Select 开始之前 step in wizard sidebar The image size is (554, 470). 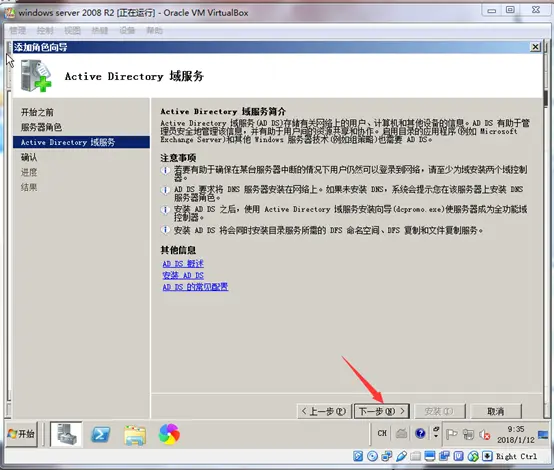pyautogui.click(x=37, y=112)
